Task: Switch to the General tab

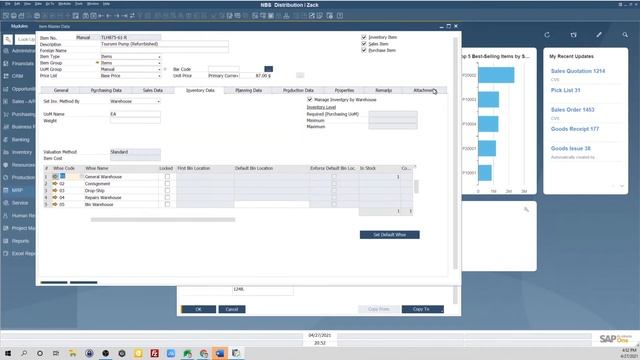Action: click(x=61, y=90)
